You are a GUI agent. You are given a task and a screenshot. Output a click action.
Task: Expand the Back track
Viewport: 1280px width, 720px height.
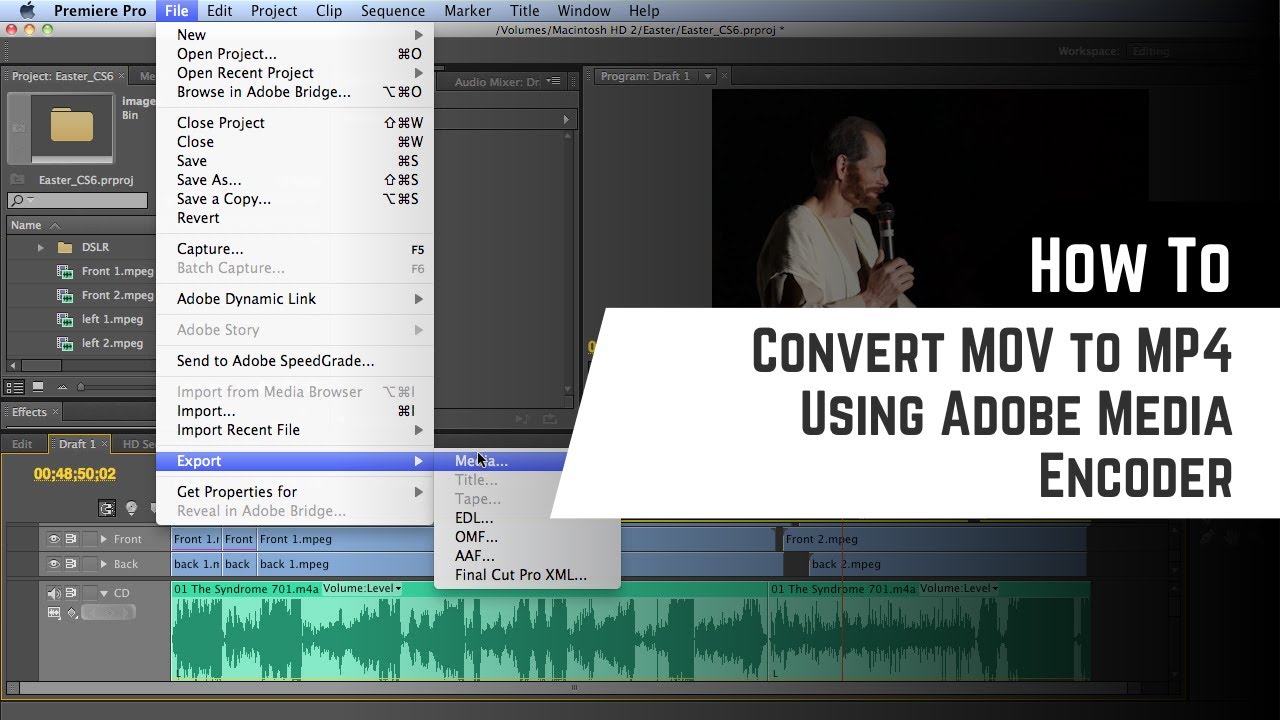pyautogui.click(x=103, y=564)
